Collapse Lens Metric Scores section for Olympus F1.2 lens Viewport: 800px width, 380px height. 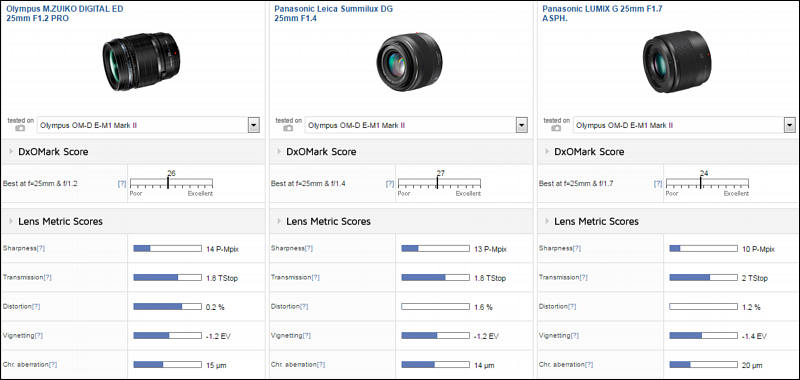(11, 221)
